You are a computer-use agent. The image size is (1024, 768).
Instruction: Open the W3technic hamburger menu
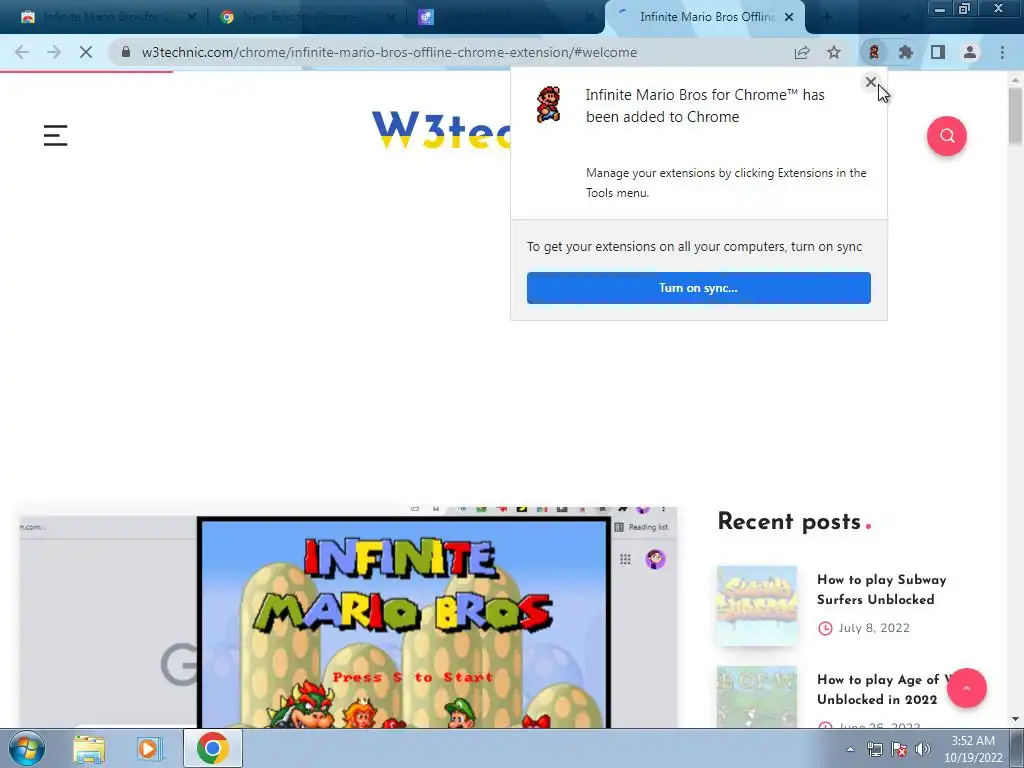(x=56, y=135)
